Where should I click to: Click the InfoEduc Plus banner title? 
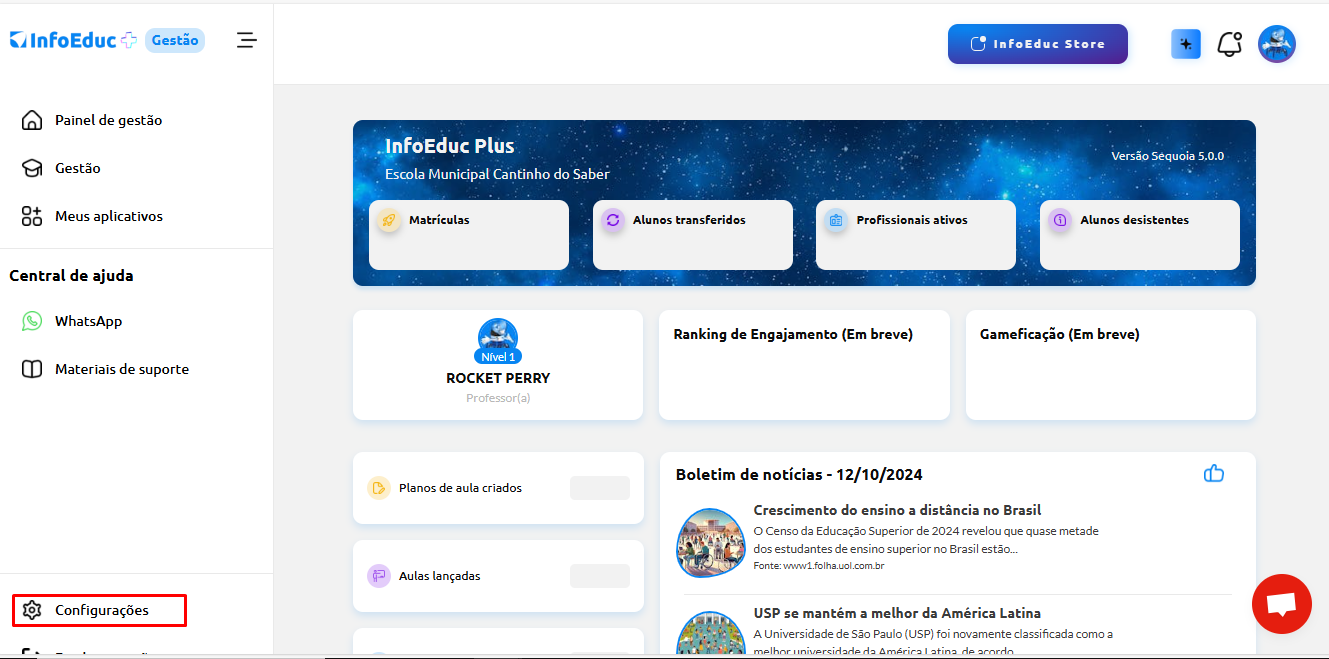[450, 146]
